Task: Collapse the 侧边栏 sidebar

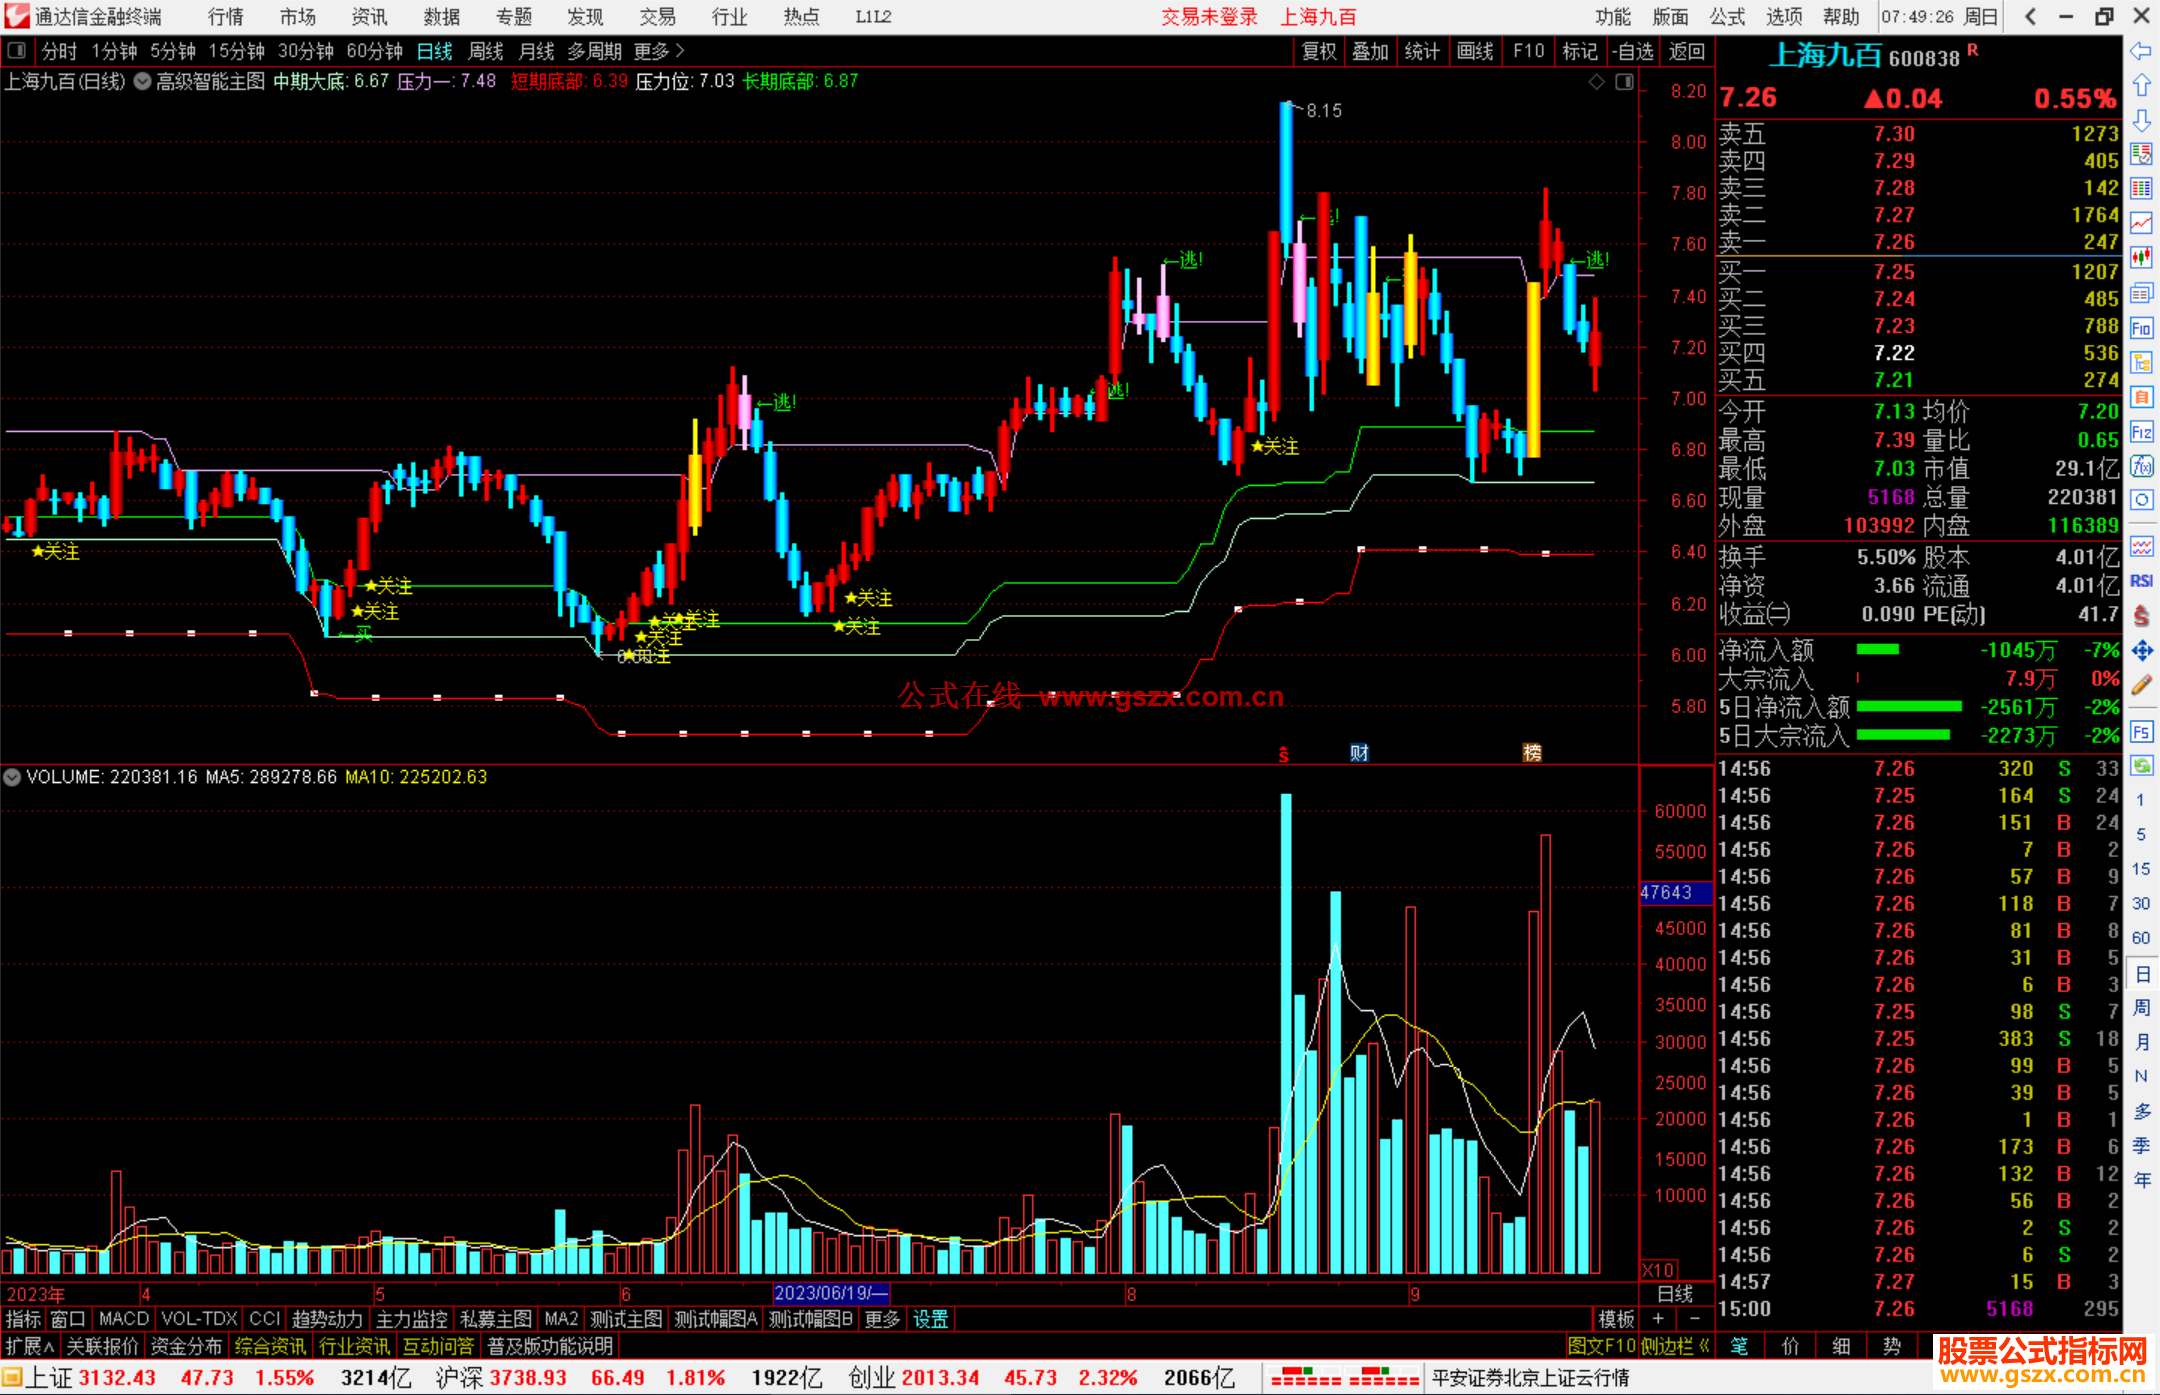Action: click(x=1675, y=1346)
